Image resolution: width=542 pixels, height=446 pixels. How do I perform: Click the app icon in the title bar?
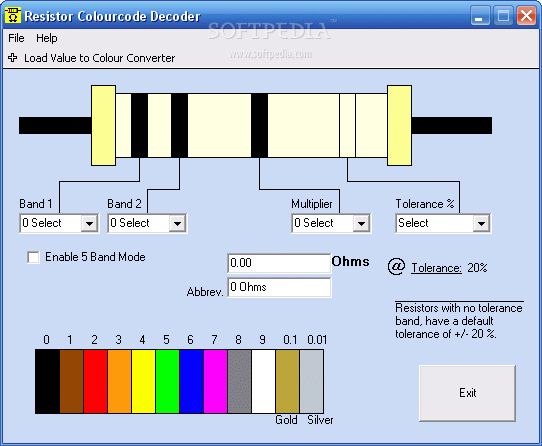[13, 16]
